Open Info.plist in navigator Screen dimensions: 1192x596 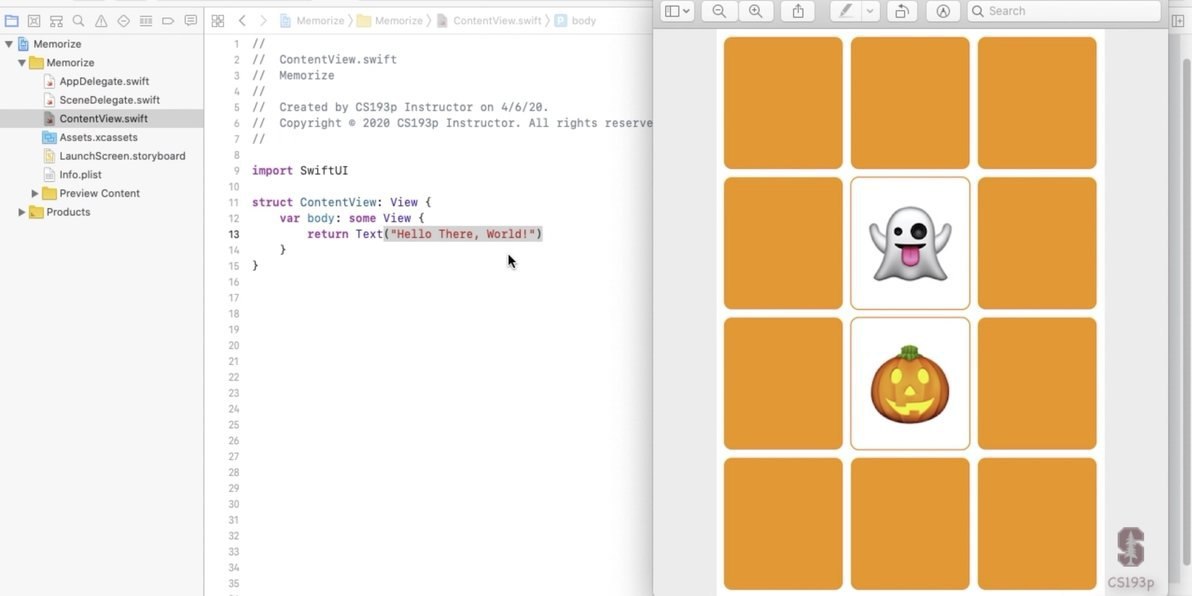(x=72, y=174)
